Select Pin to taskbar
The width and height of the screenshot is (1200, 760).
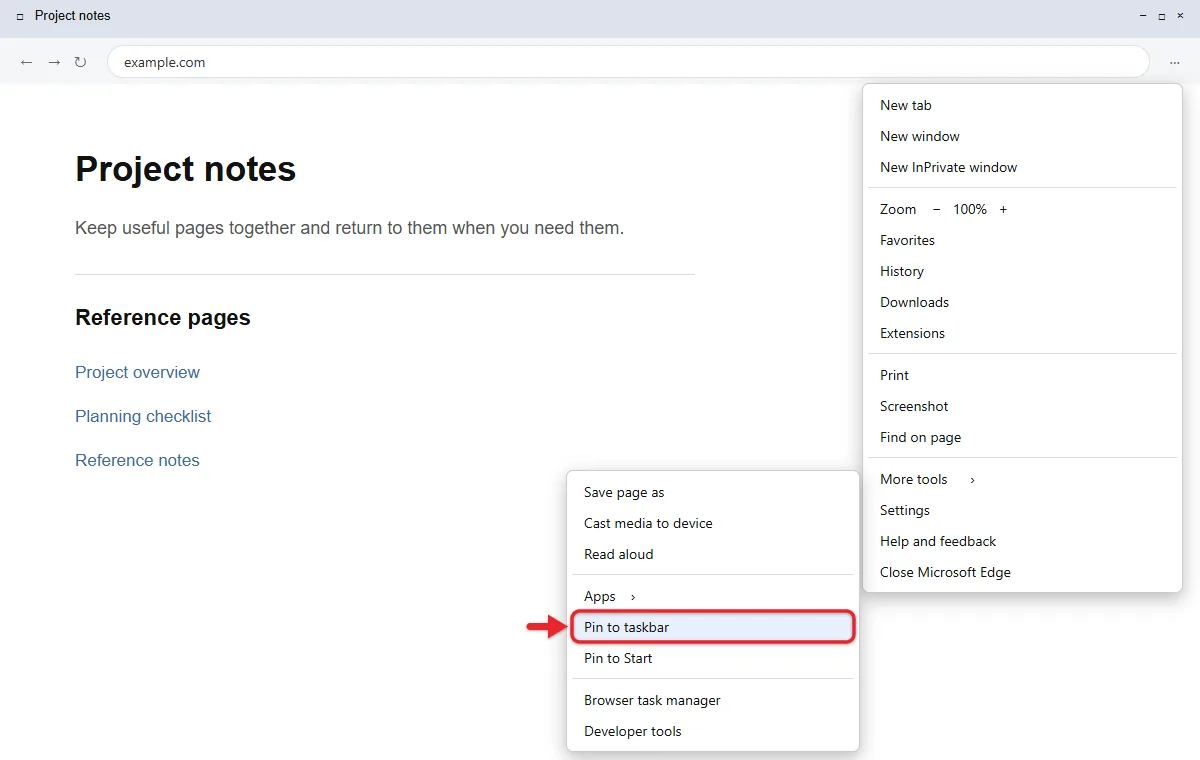(x=713, y=627)
